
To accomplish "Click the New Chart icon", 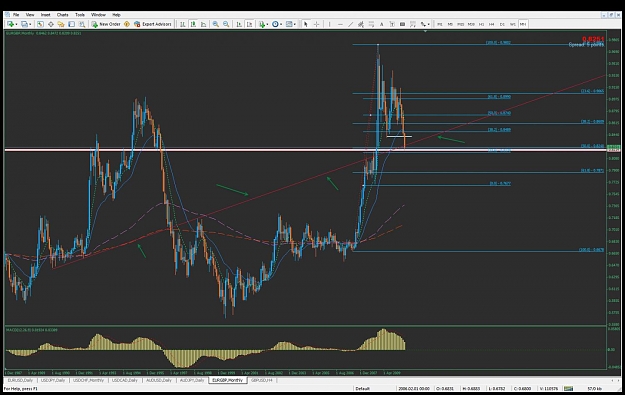I will [x=10, y=24].
